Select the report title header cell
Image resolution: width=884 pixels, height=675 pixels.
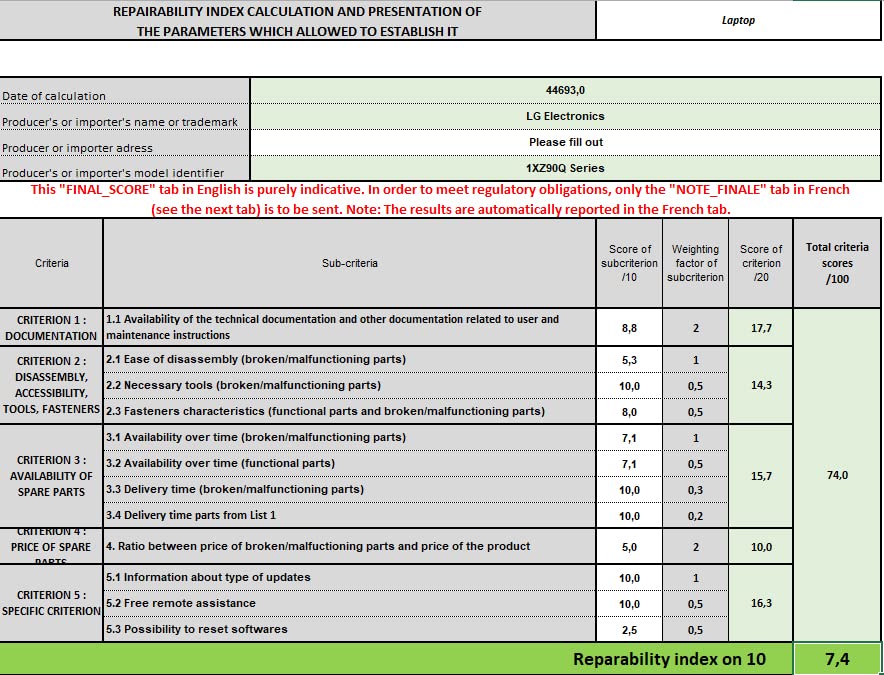pos(297,20)
